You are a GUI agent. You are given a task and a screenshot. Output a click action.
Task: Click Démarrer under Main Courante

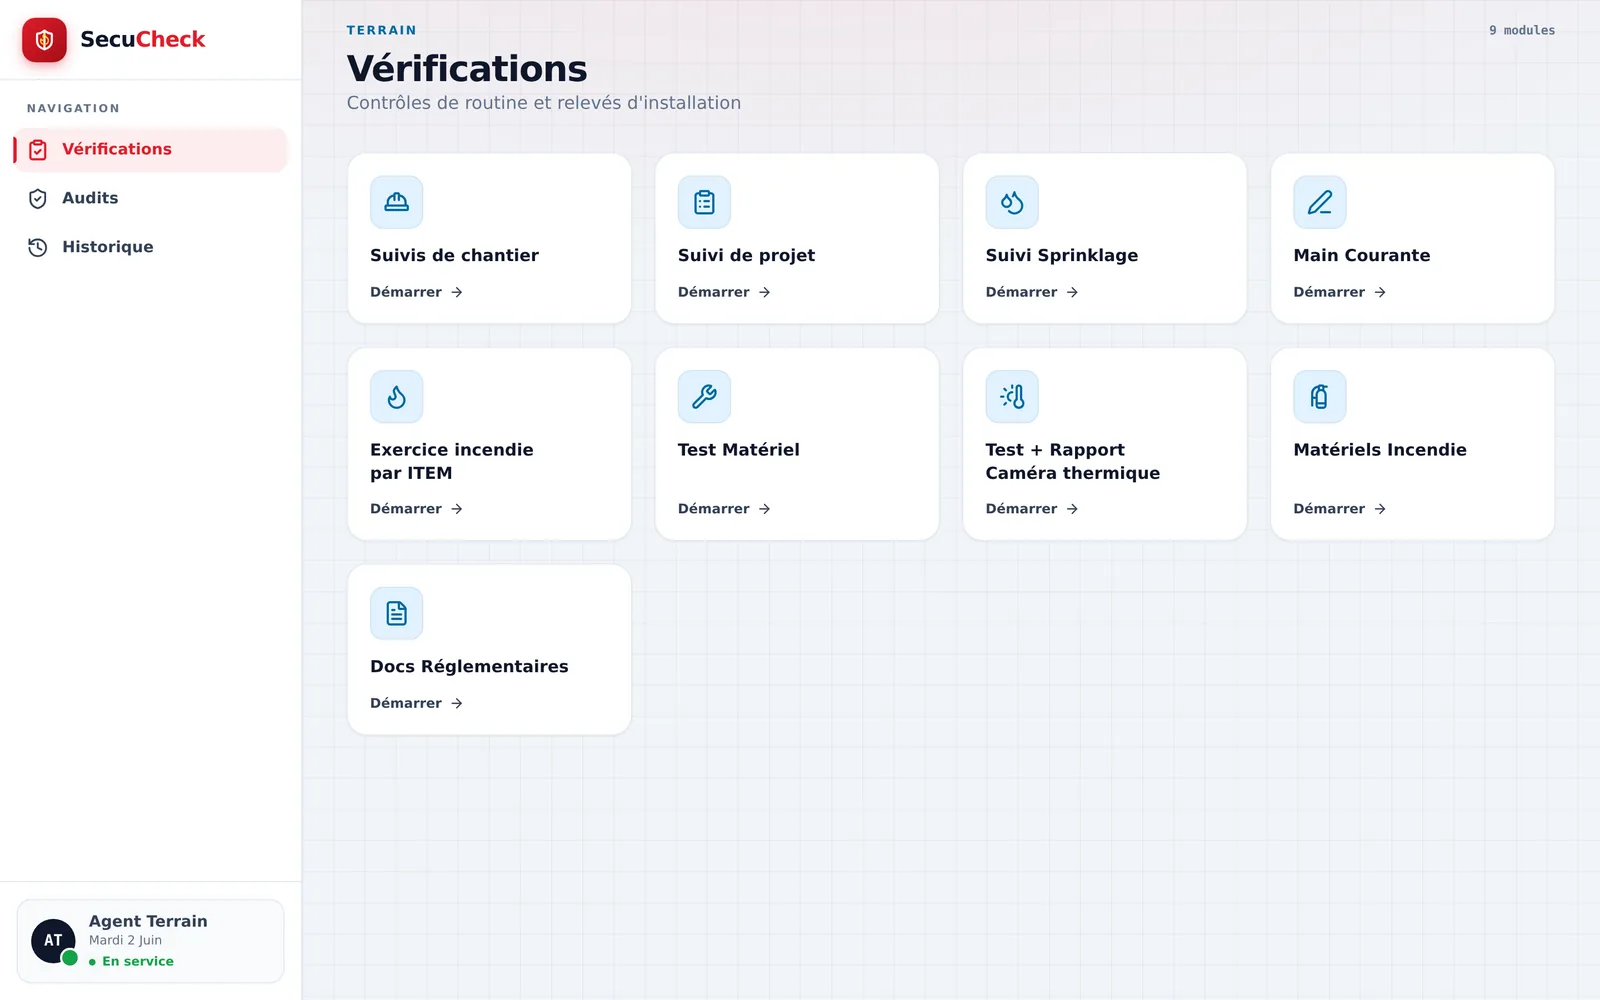pos(1340,292)
